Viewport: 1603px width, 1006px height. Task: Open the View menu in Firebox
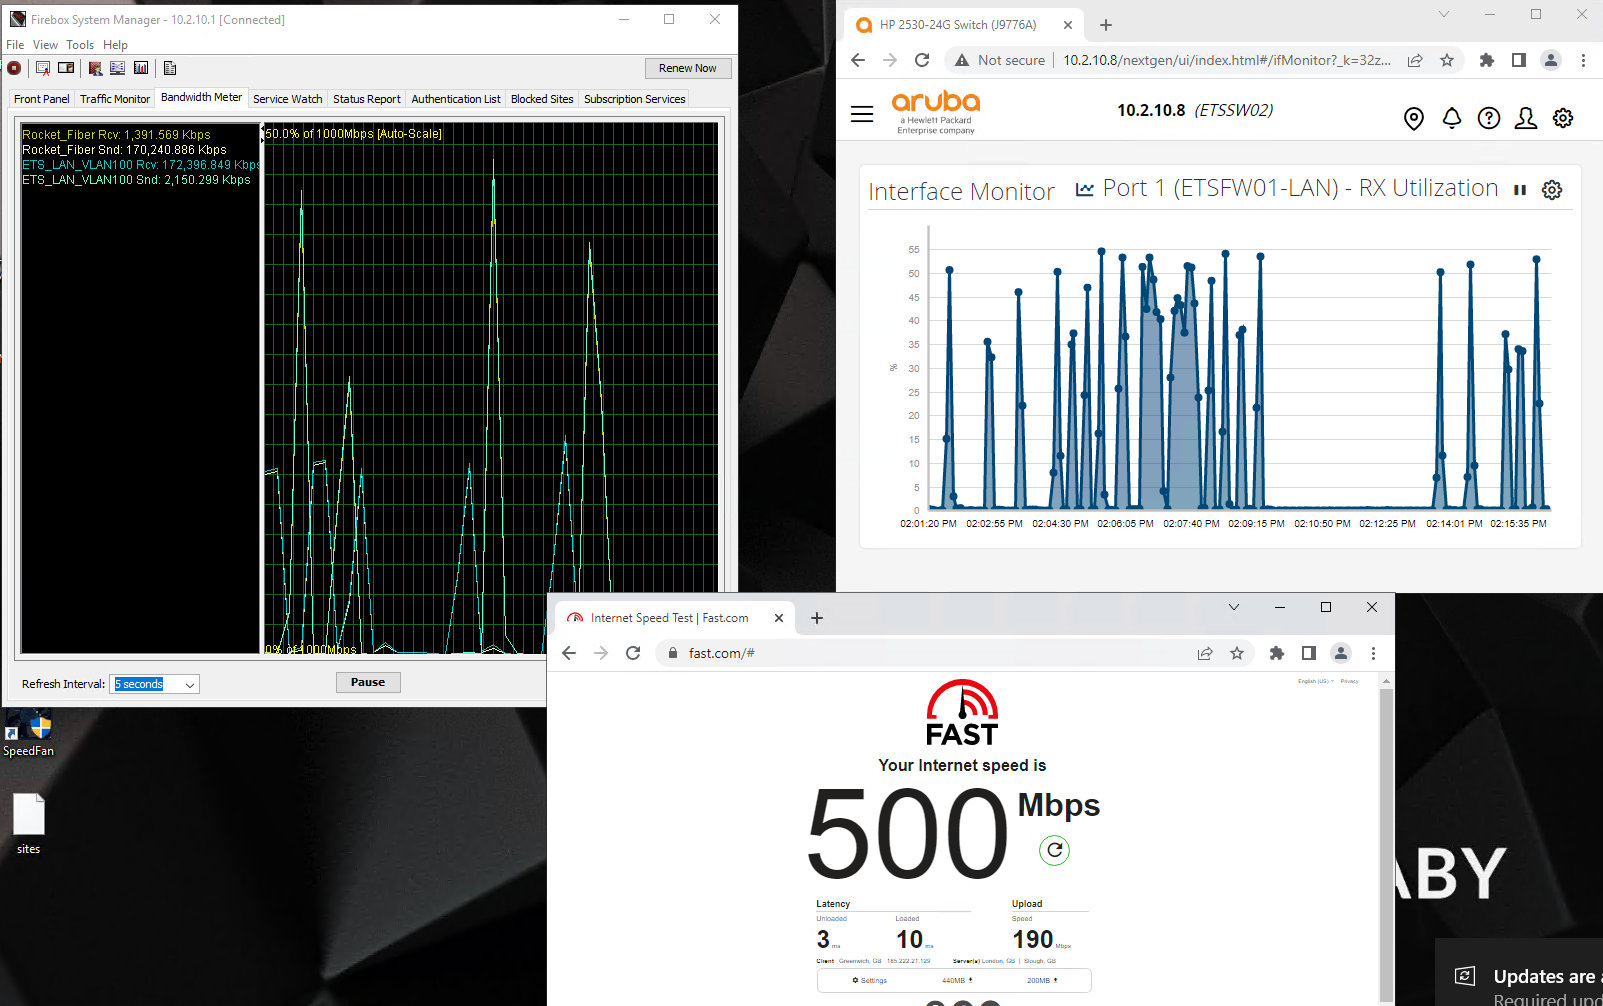pos(46,45)
